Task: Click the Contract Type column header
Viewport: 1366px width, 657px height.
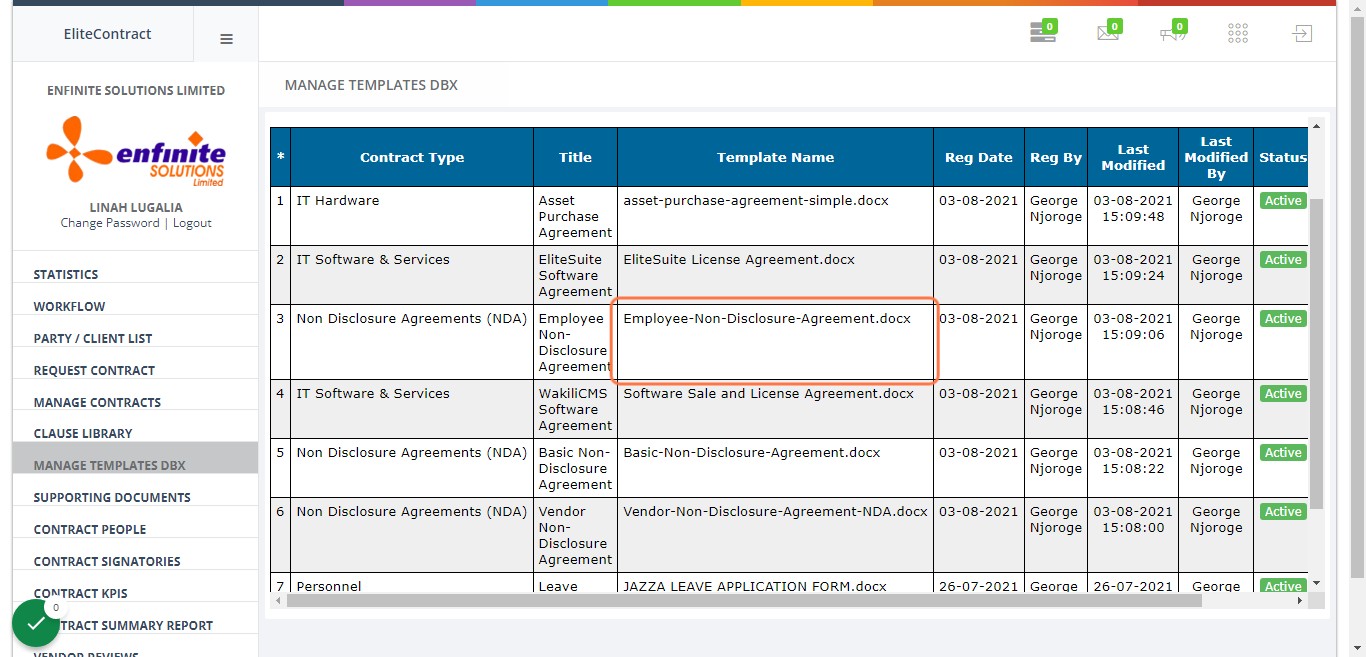Action: point(412,157)
